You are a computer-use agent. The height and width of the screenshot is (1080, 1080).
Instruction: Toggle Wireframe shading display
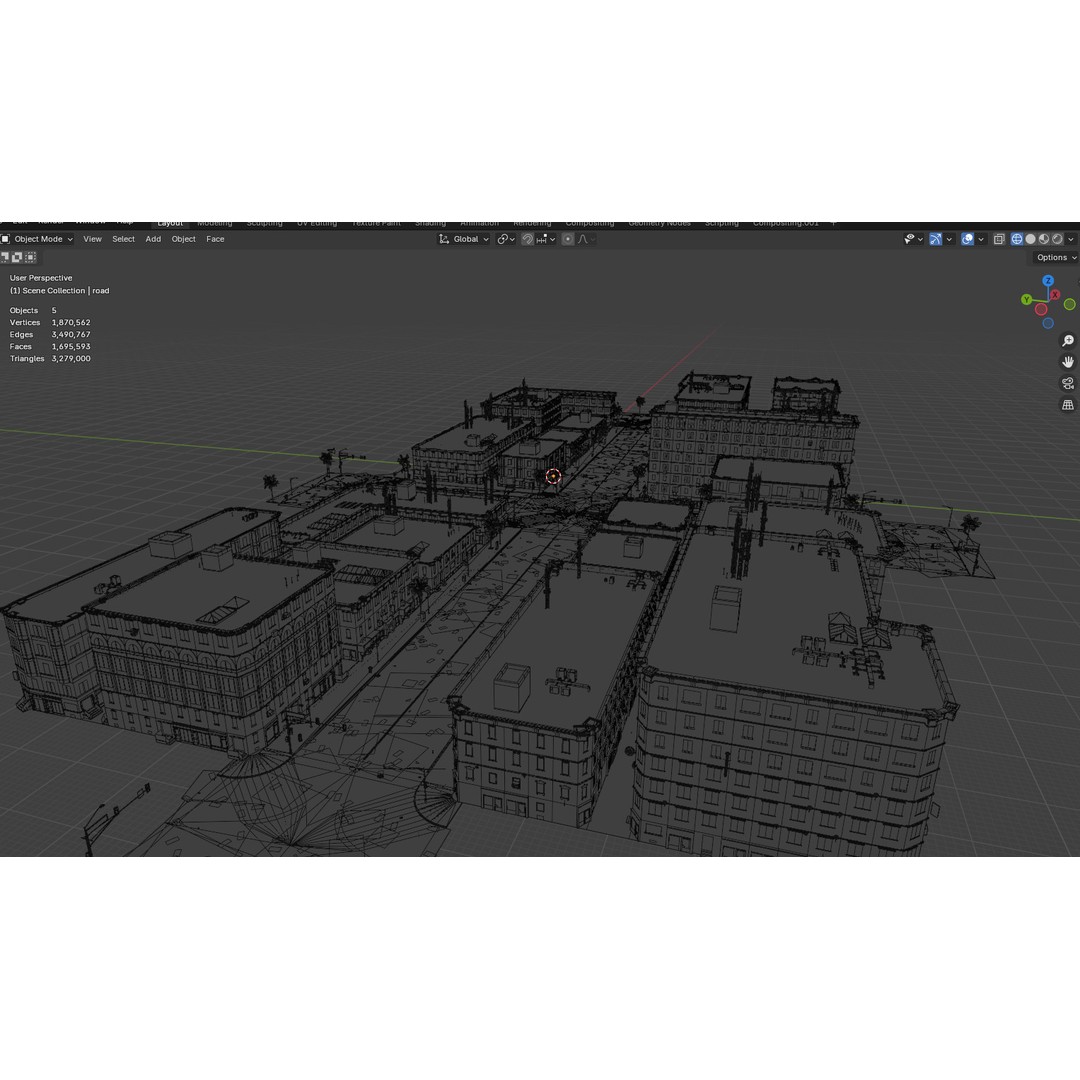[x=1018, y=239]
